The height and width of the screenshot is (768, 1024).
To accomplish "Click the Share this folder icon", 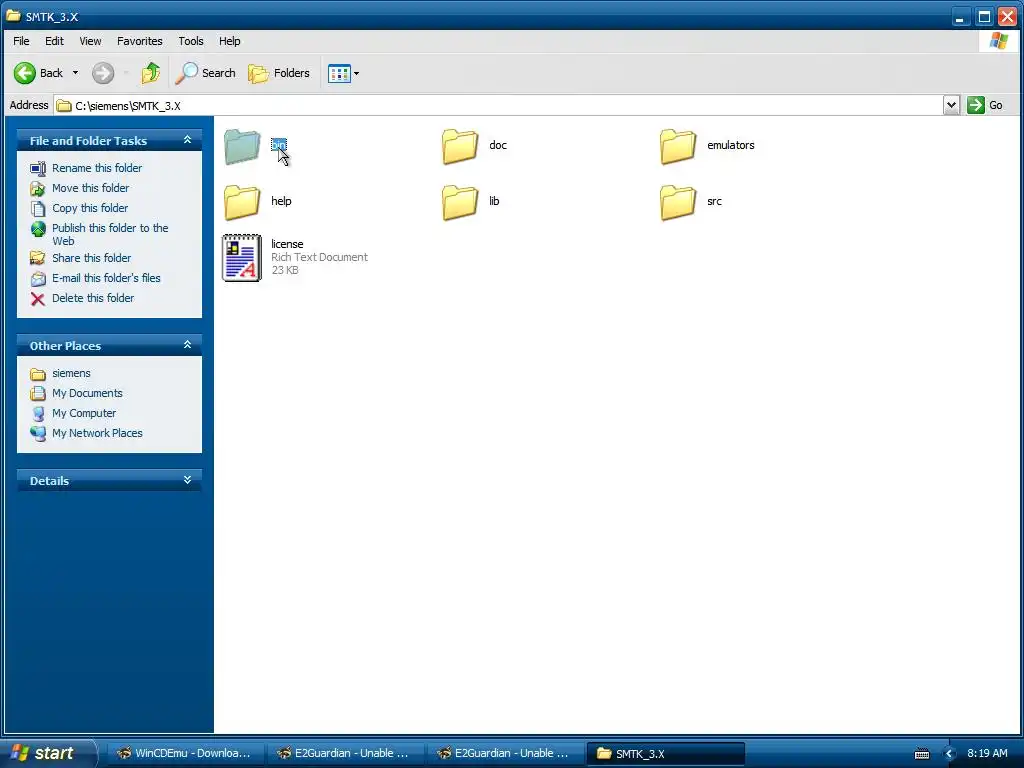I will (x=38, y=259).
